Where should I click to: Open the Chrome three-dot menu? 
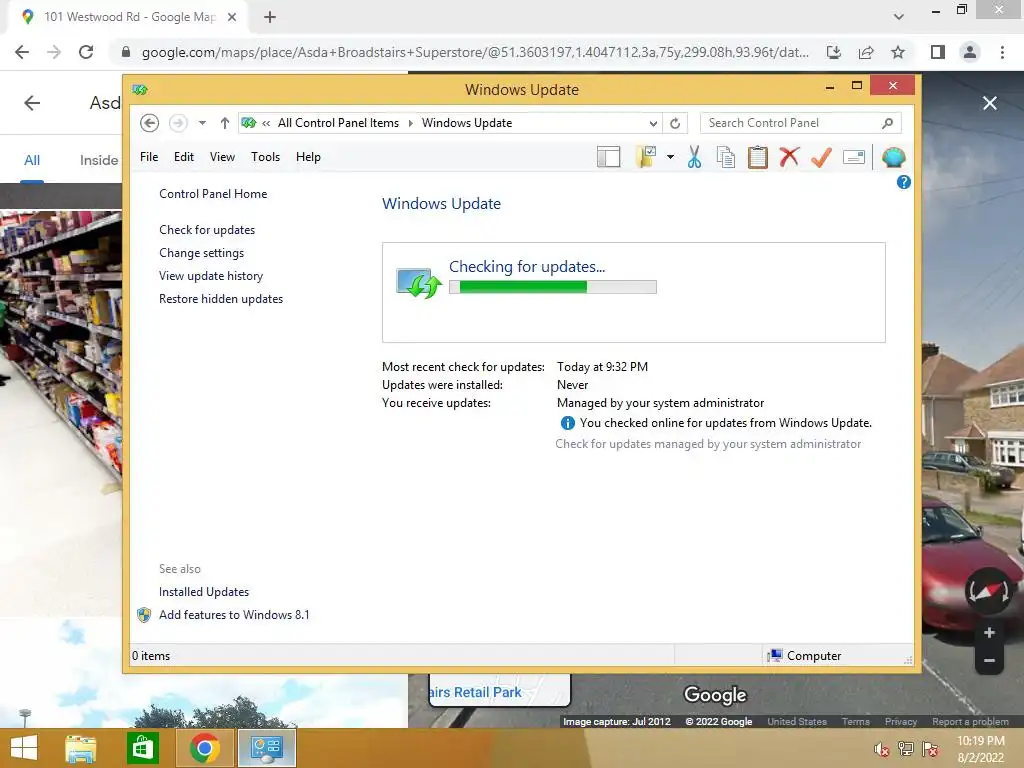[x=1002, y=52]
